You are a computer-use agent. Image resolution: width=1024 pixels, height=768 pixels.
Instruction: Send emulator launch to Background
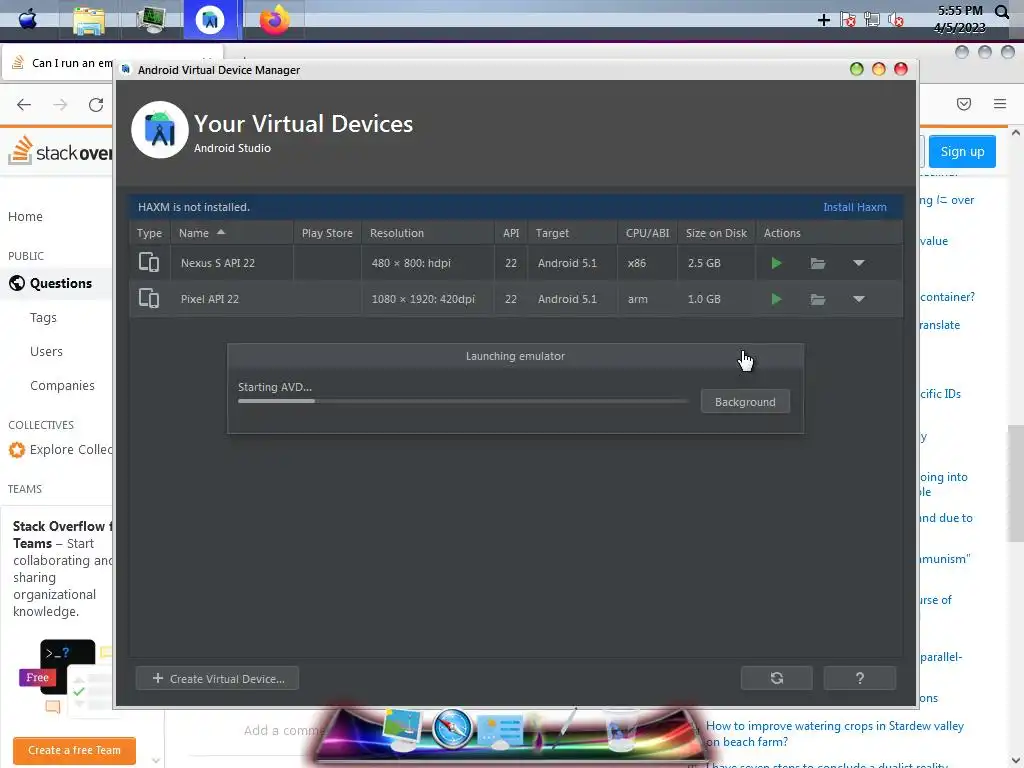pos(745,402)
